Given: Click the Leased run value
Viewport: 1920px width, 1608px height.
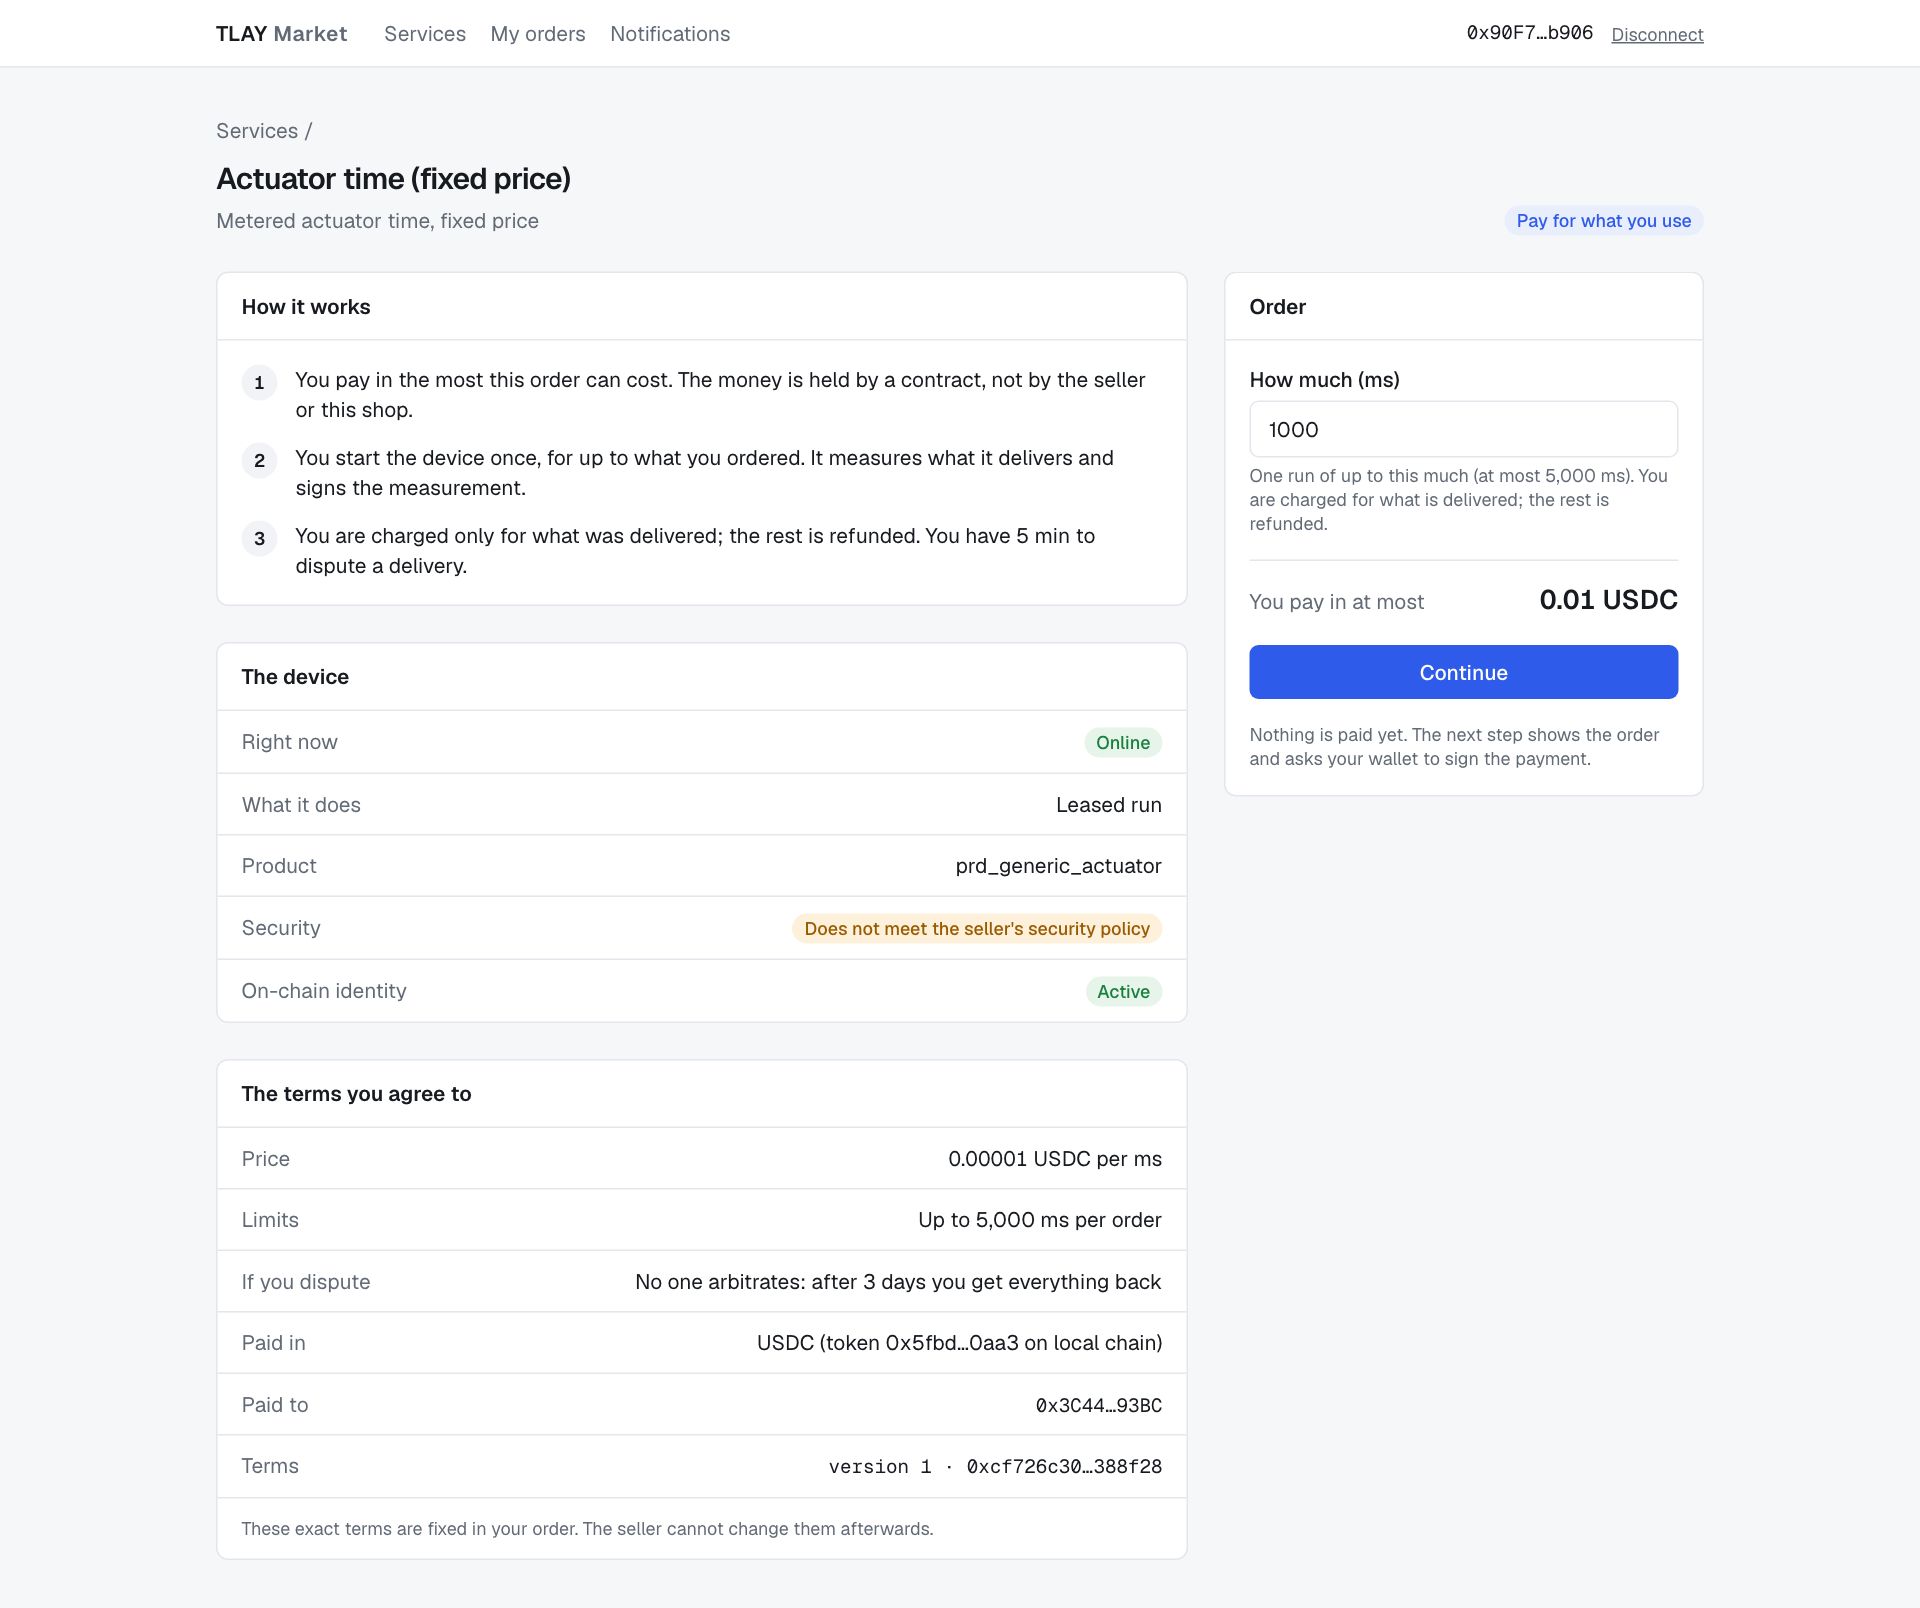Looking at the screenshot, I should [1108, 805].
